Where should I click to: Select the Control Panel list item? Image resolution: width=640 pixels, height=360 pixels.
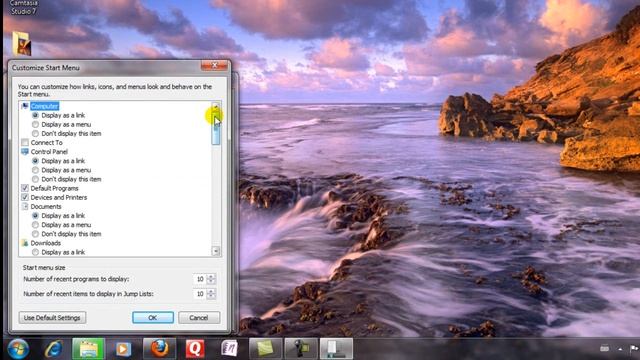(49, 152)
